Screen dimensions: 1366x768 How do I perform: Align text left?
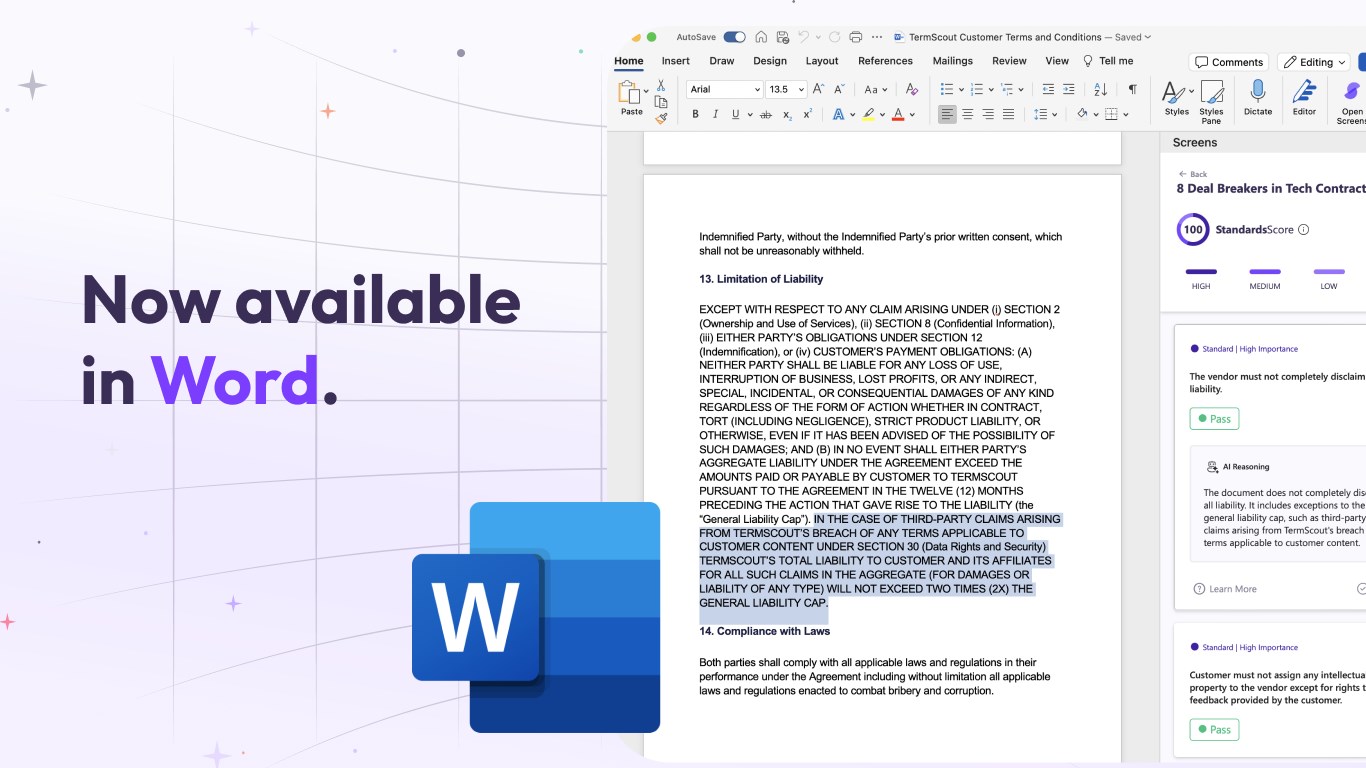(x=947, y=115)
